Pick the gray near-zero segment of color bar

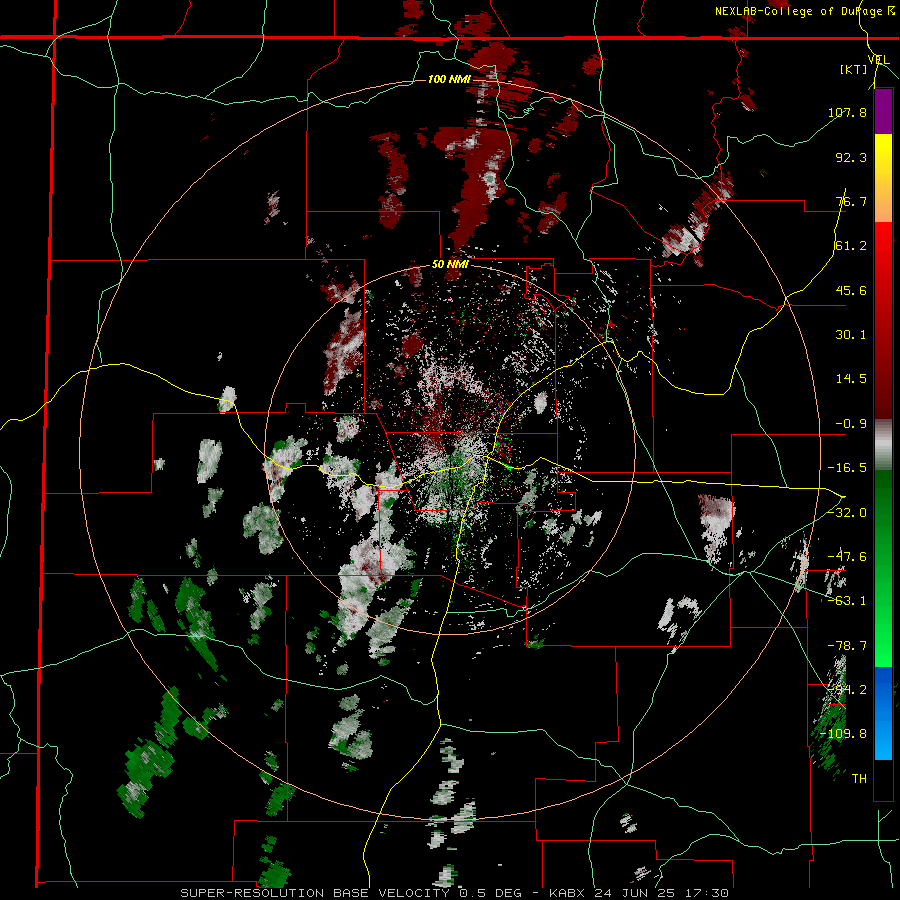[x=883, y=445]
